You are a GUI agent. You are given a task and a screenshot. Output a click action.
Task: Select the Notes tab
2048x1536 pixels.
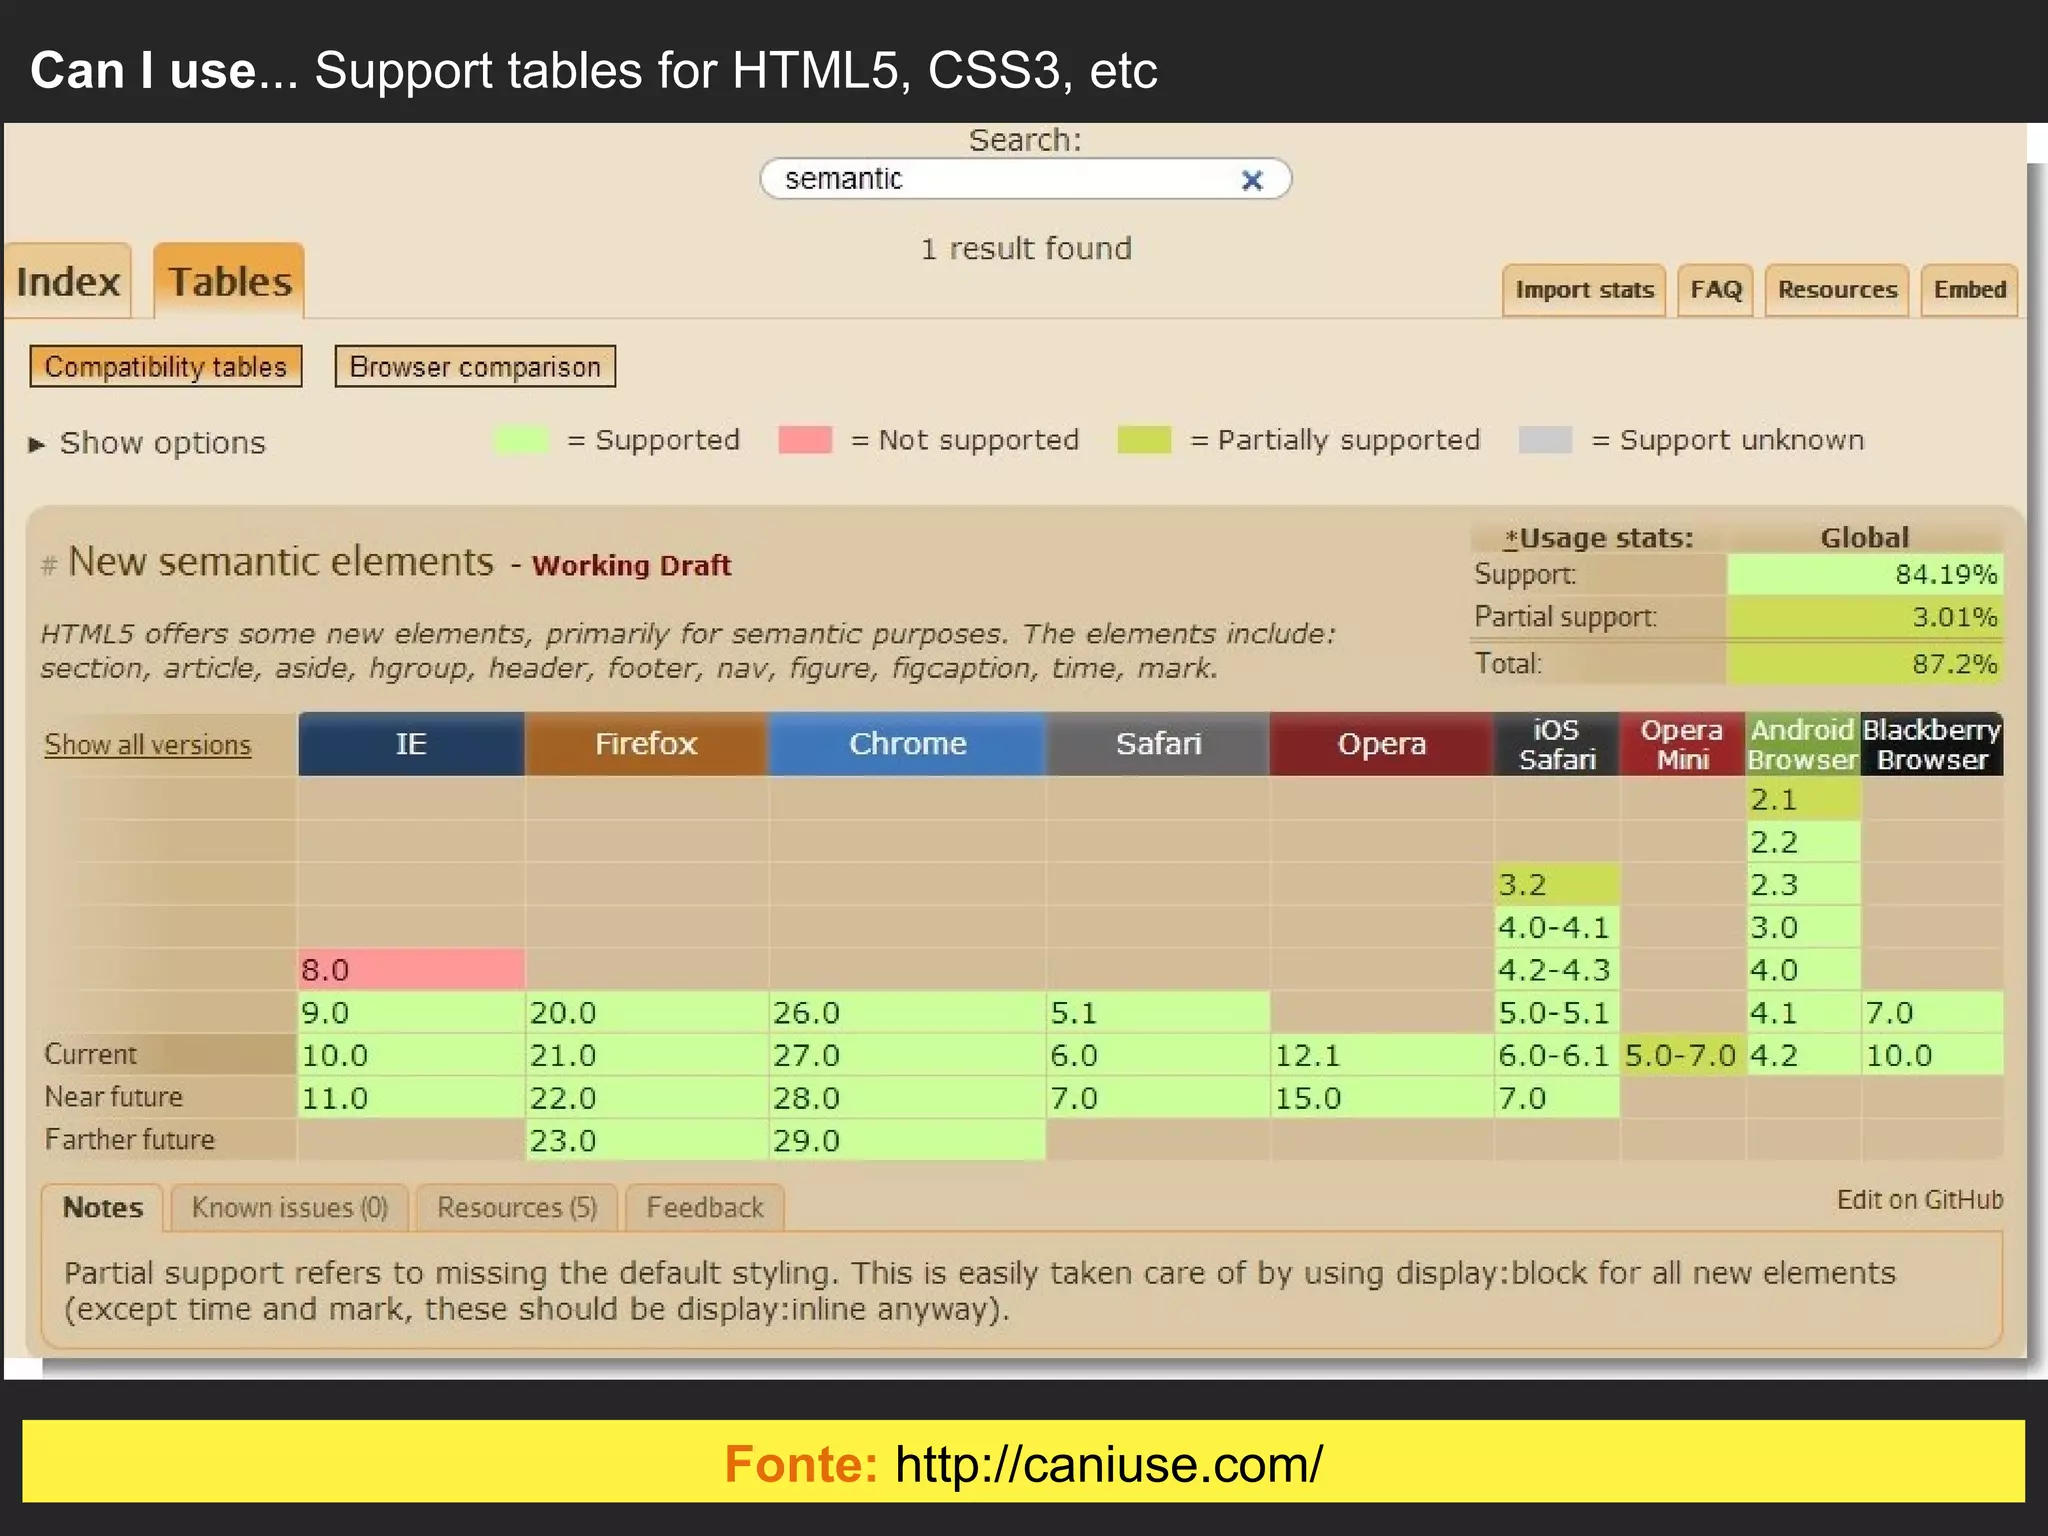coord(102,1208)
